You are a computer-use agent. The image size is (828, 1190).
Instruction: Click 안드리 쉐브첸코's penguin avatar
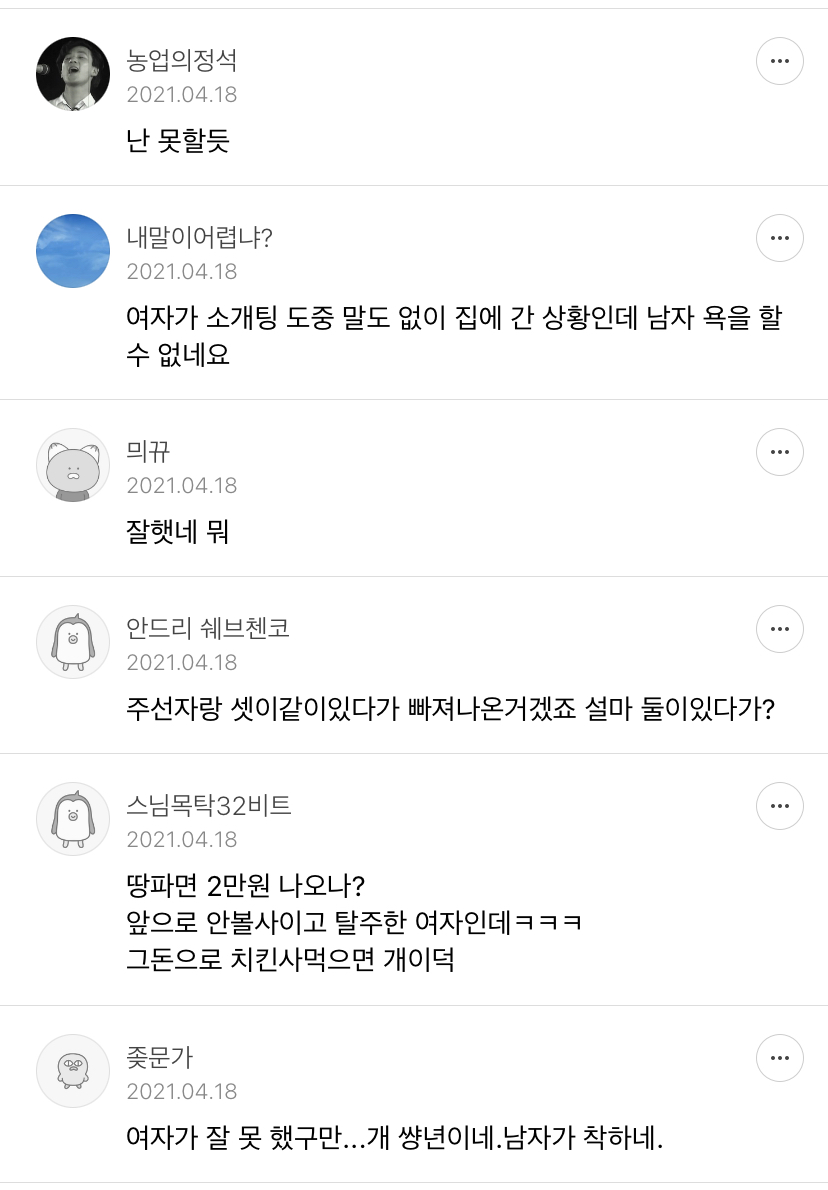point(73,642)
